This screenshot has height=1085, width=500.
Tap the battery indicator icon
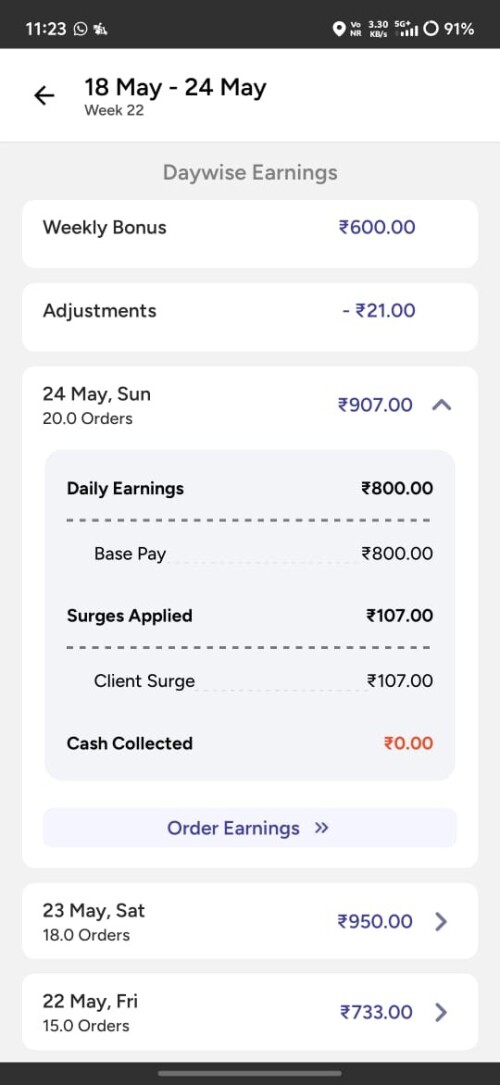point(431,28)
